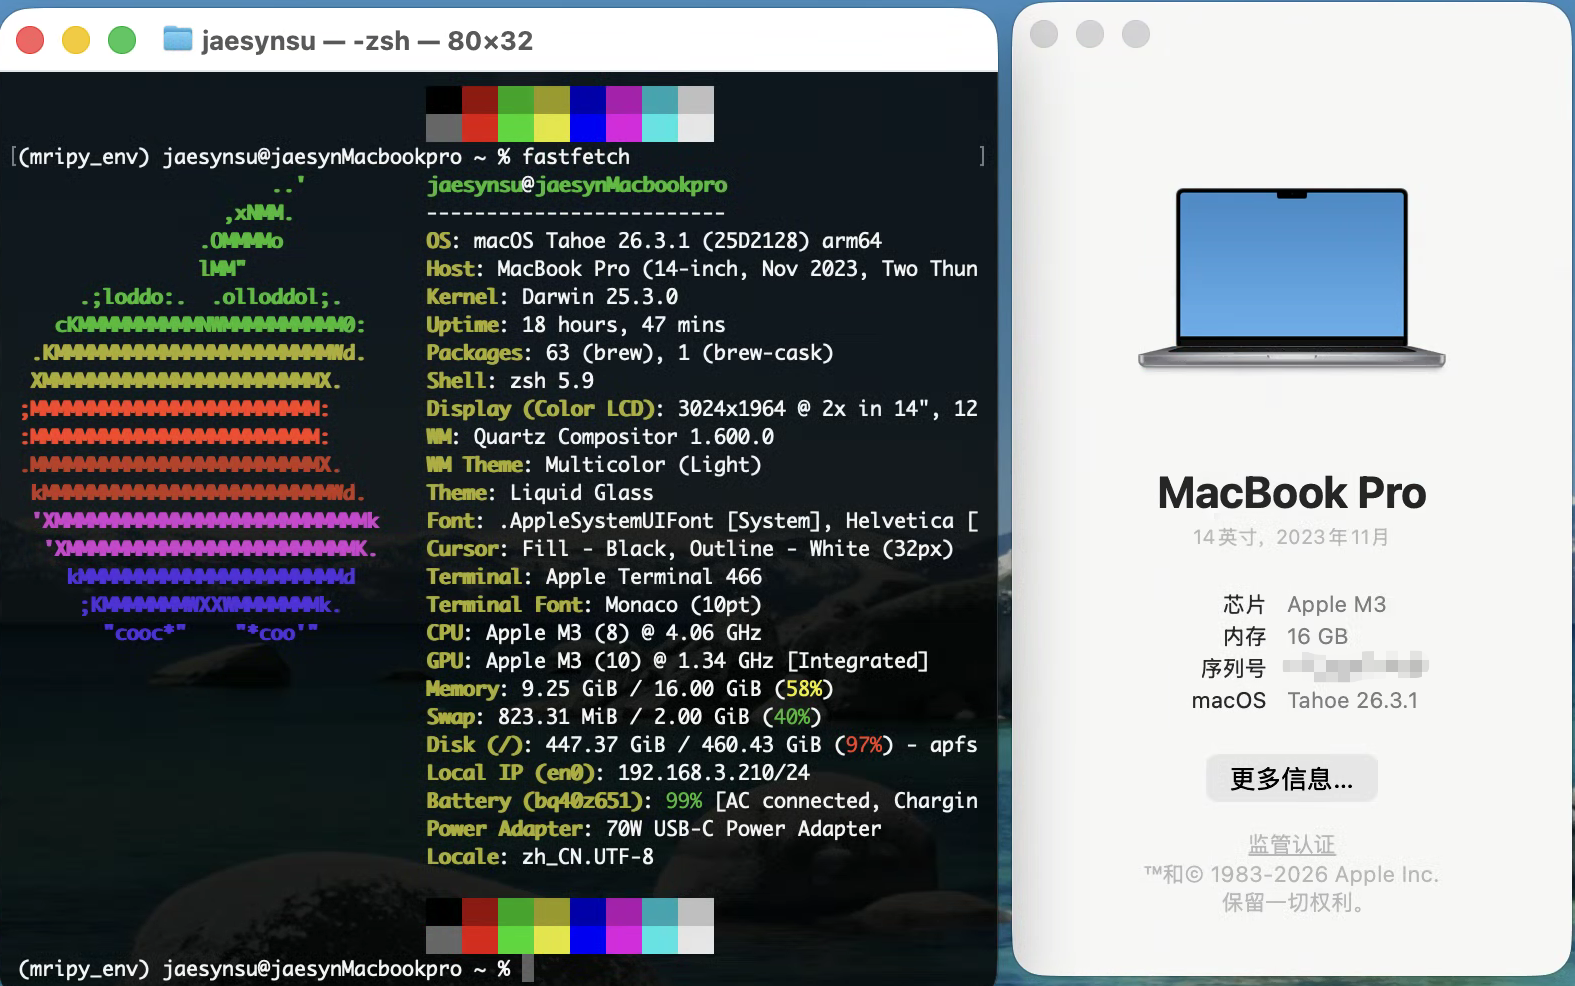
Task: Zoom the Terminal window with the green button
Action: 122,40
